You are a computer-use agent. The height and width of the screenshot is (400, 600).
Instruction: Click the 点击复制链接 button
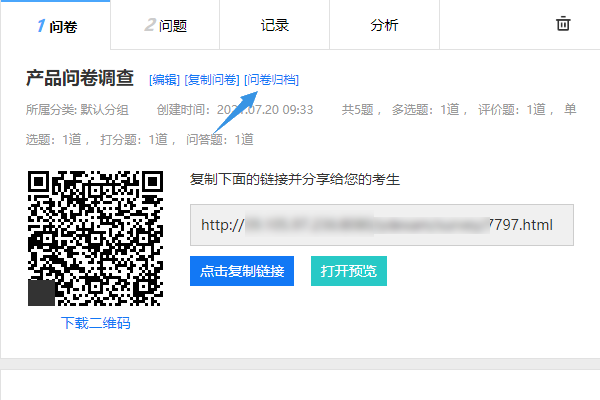coord(242,271)
